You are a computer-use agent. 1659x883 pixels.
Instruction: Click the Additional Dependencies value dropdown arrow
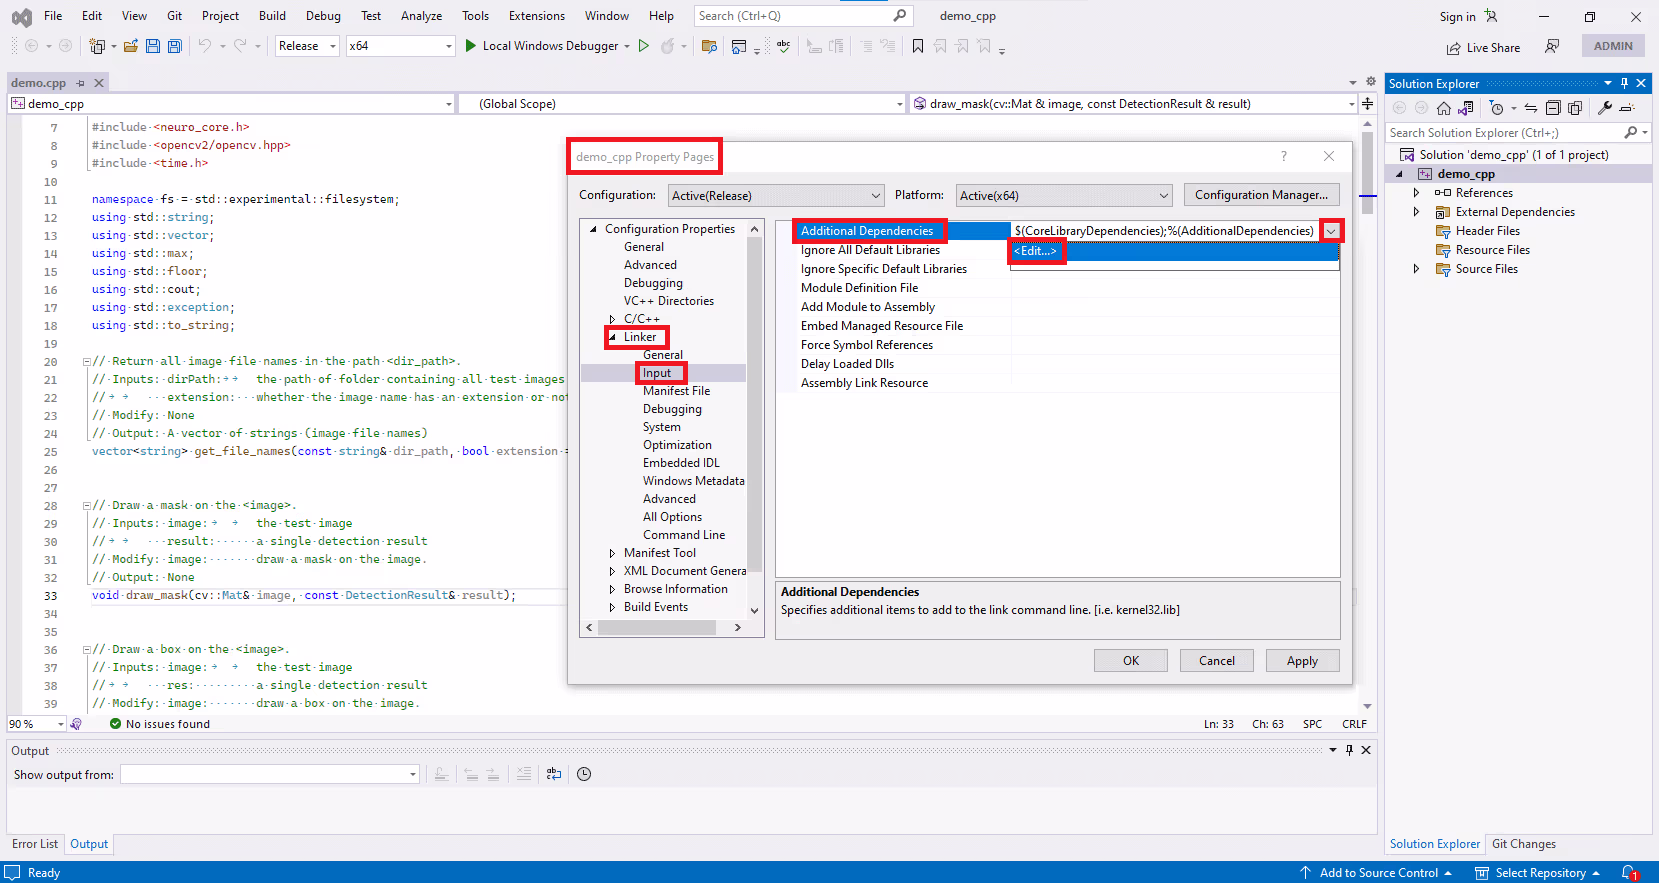click(x=1330, y=231)
